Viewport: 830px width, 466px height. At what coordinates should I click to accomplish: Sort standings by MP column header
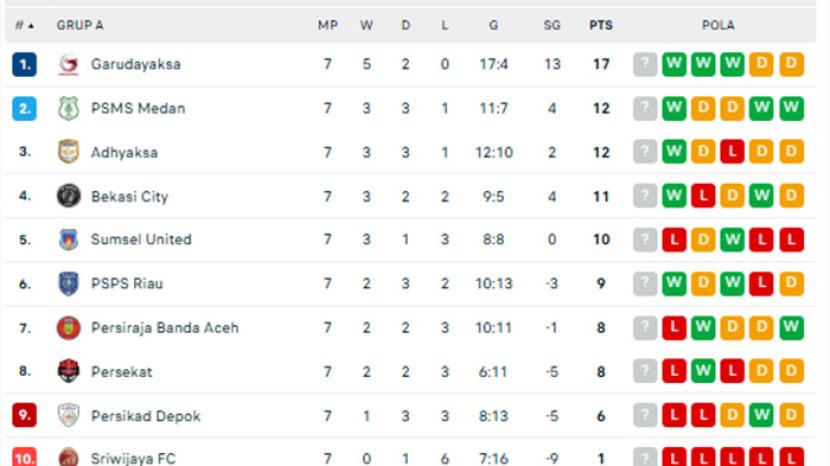pos(328,25)
